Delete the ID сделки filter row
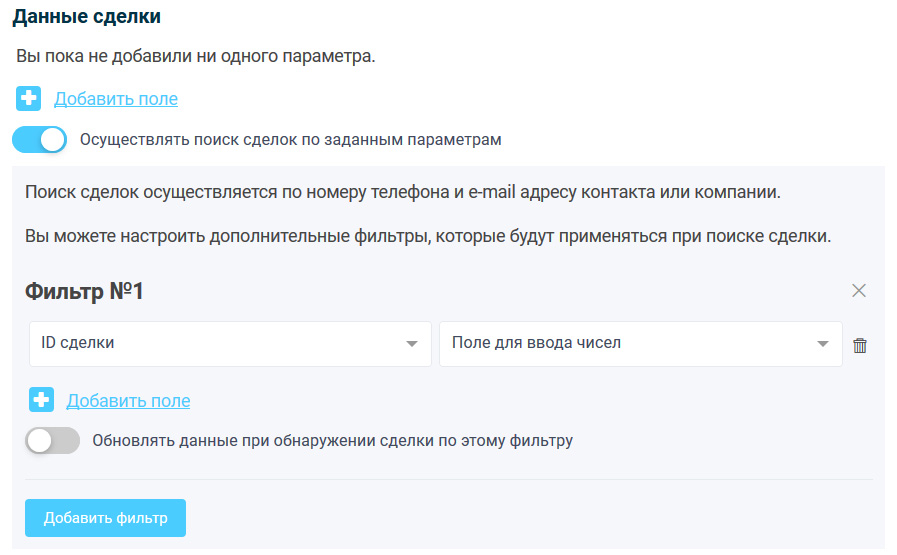897x555 pixels. tap(860, 345)
